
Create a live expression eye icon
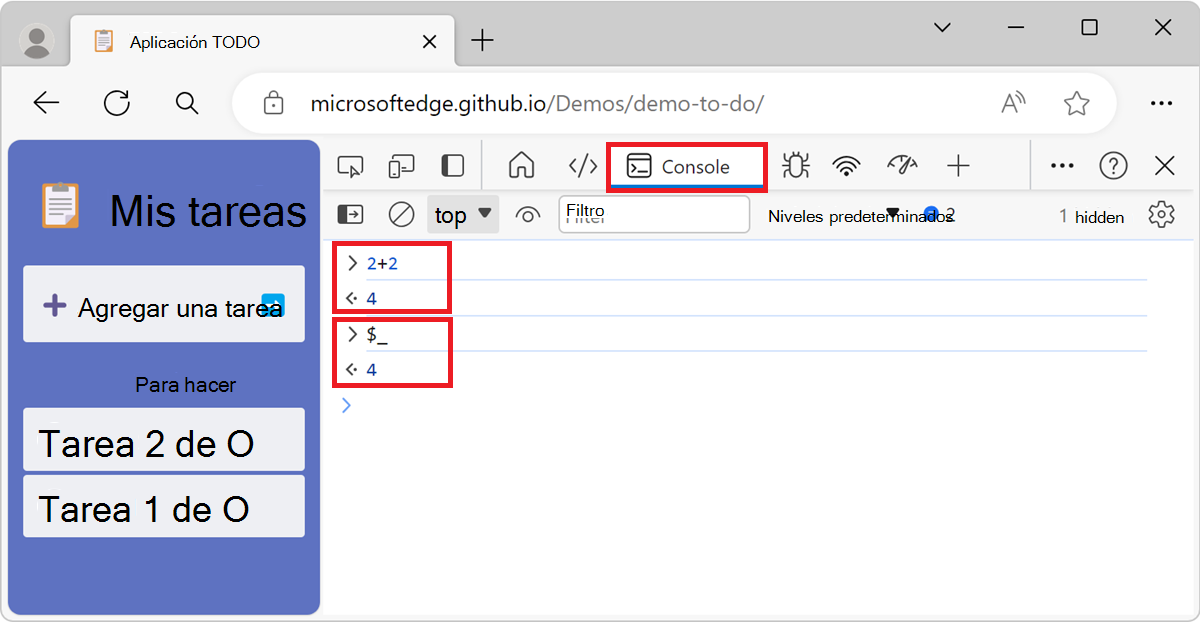[528, 215]
